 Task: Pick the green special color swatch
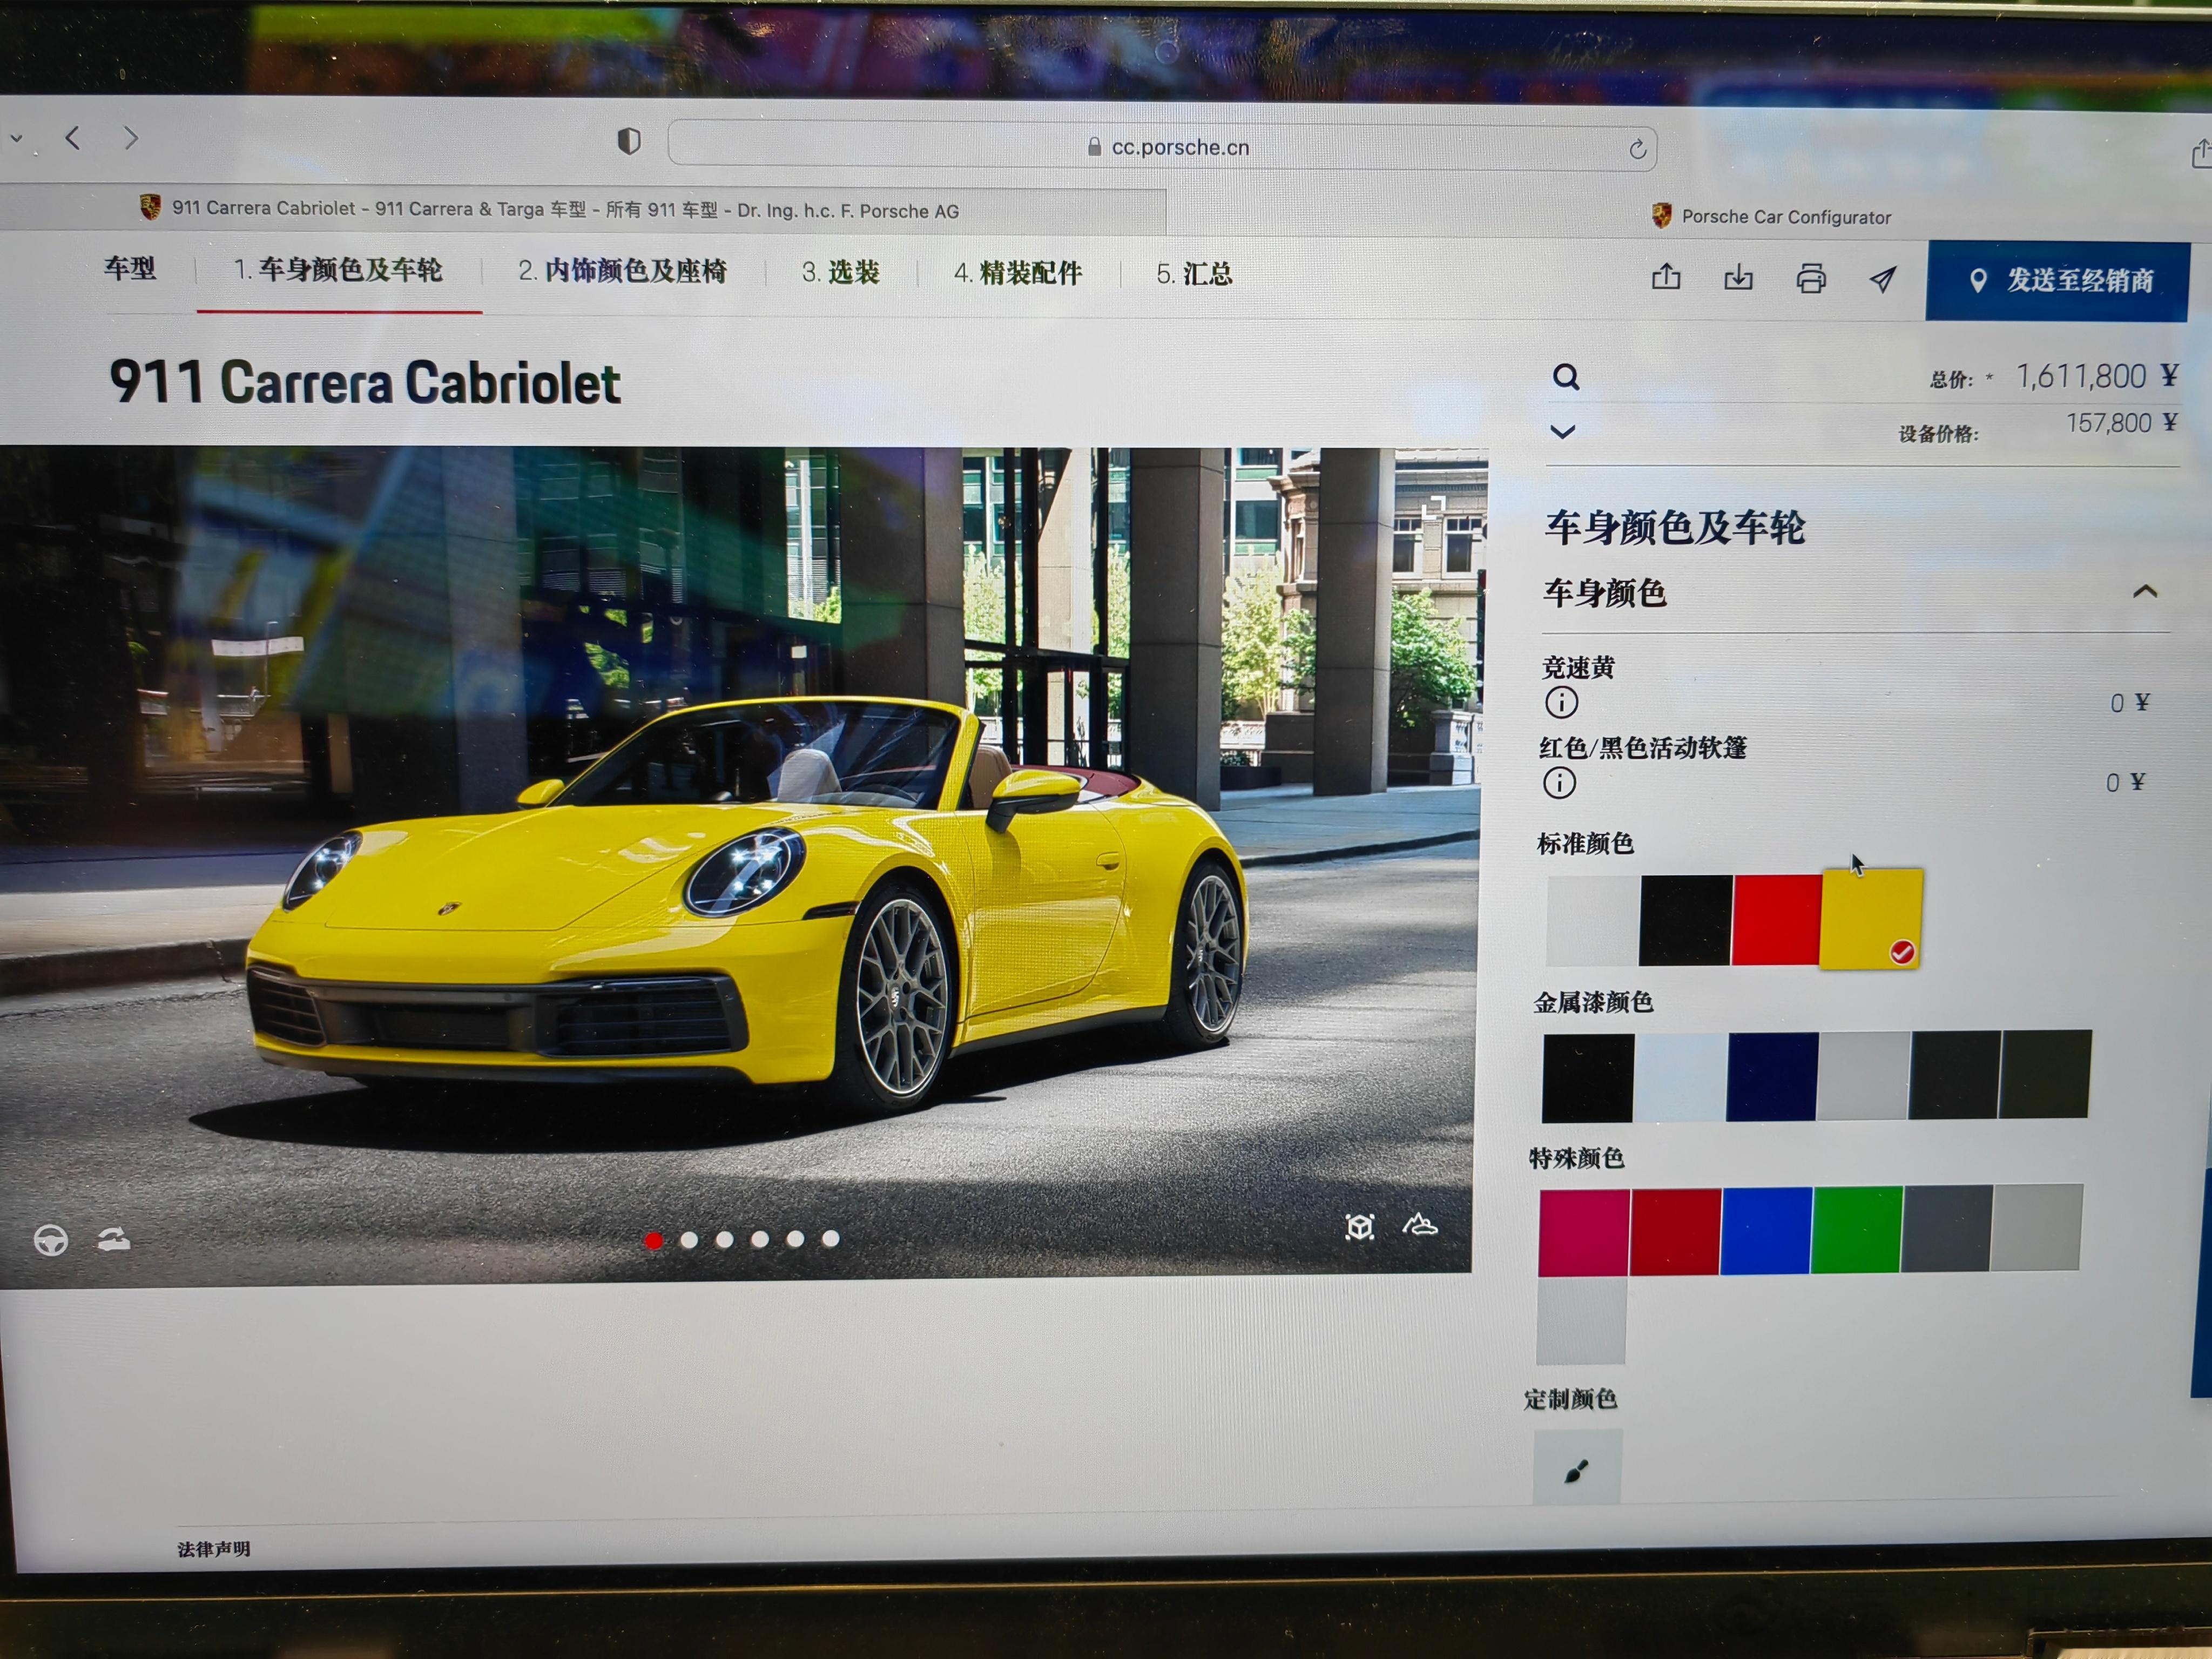click(1856, 1229)
